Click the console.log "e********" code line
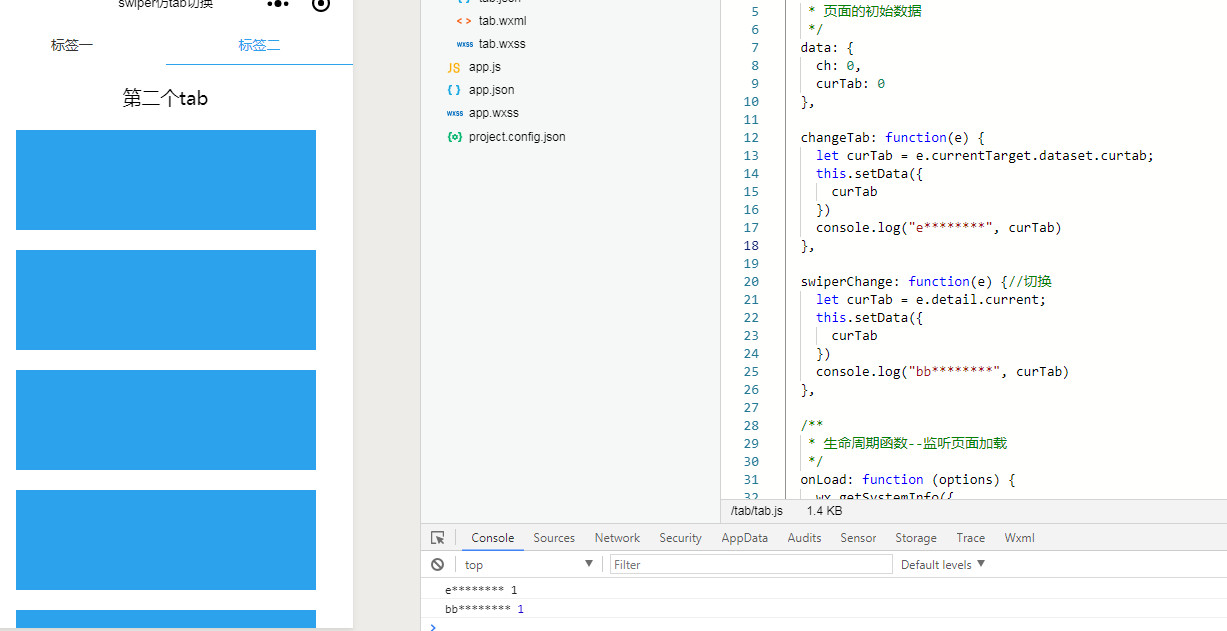This screenshot has height=631, width=1227. pyautogui.click(x=939, y=228)
